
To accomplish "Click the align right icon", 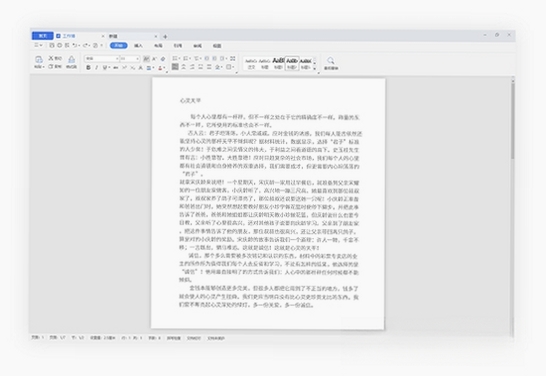I will [x=192, y=66].
